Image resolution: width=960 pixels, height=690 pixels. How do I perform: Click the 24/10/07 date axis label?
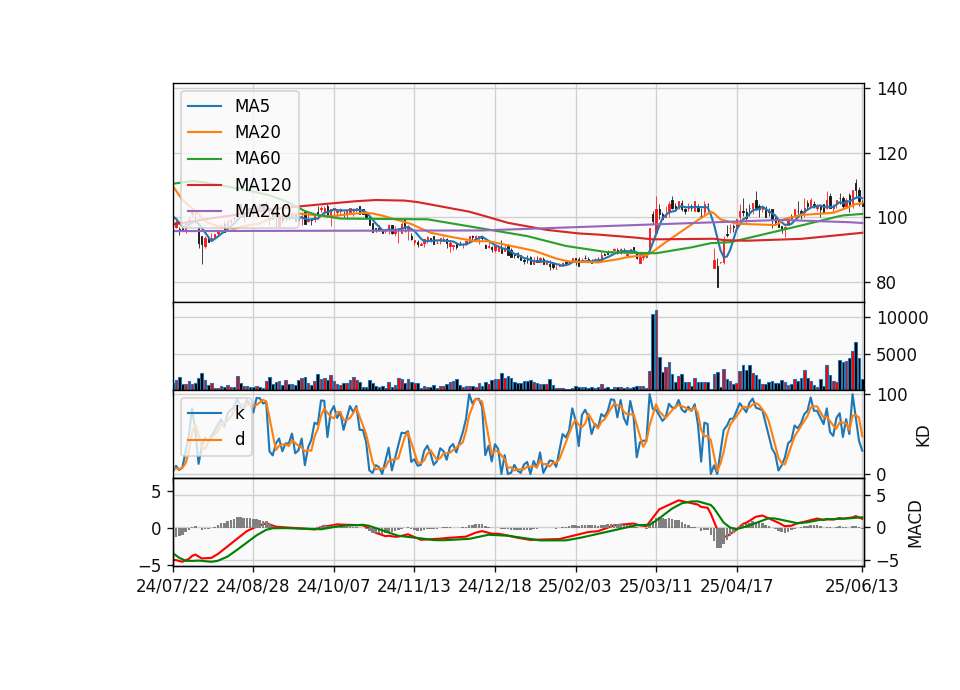point(334,586)
